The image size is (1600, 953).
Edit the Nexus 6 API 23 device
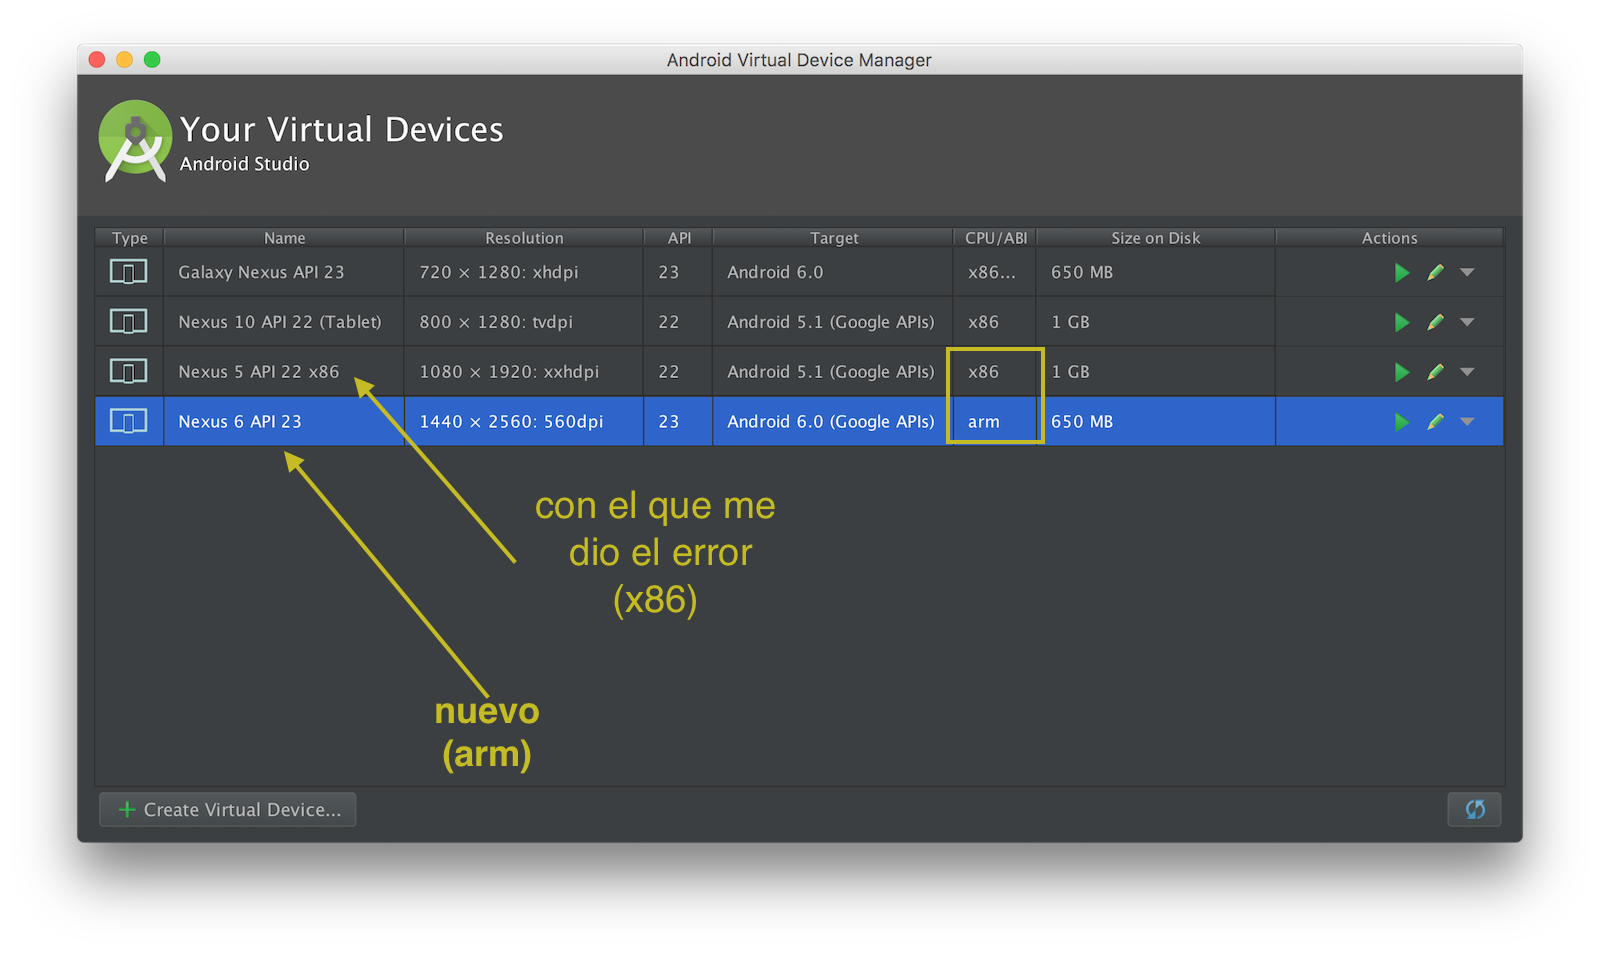pos(1435,422)
